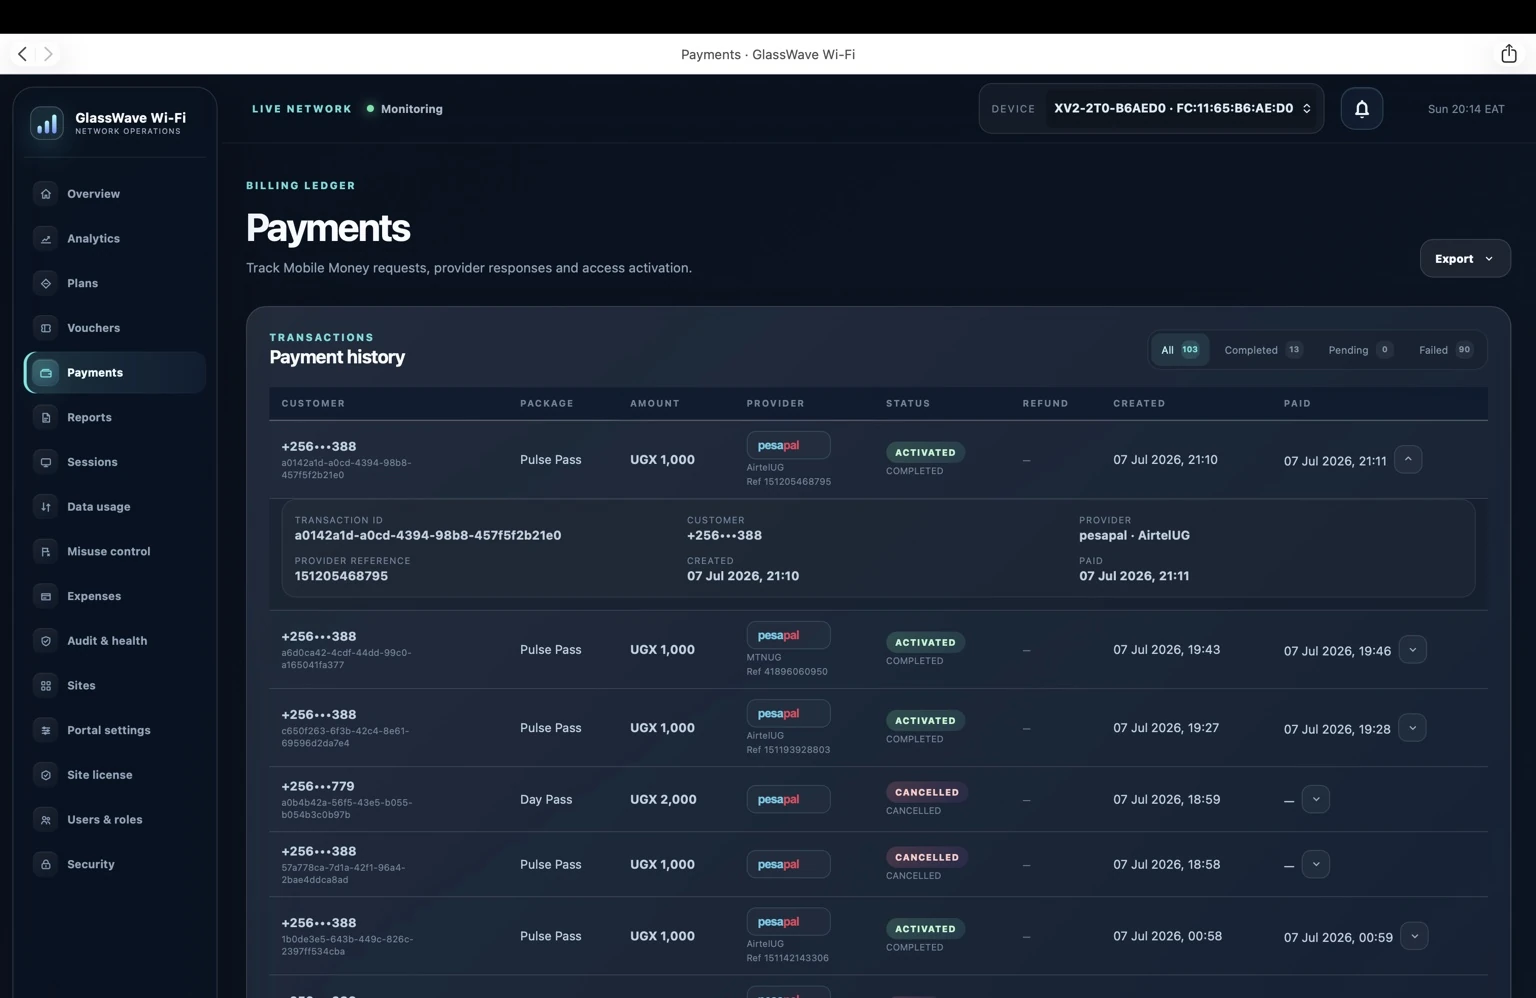
Task: Open Portal settings
Action: tap(115, 730)
